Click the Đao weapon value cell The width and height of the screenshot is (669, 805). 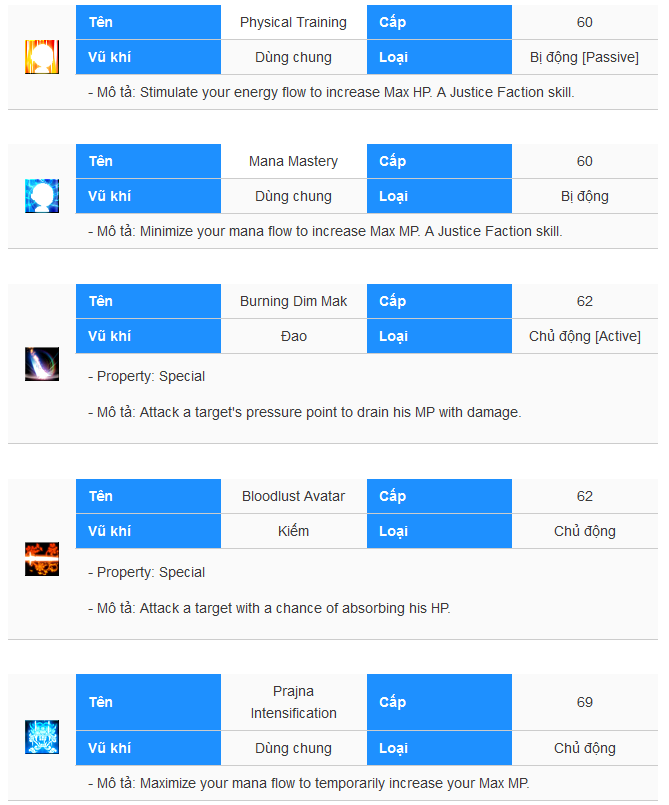tap(294, 336)
